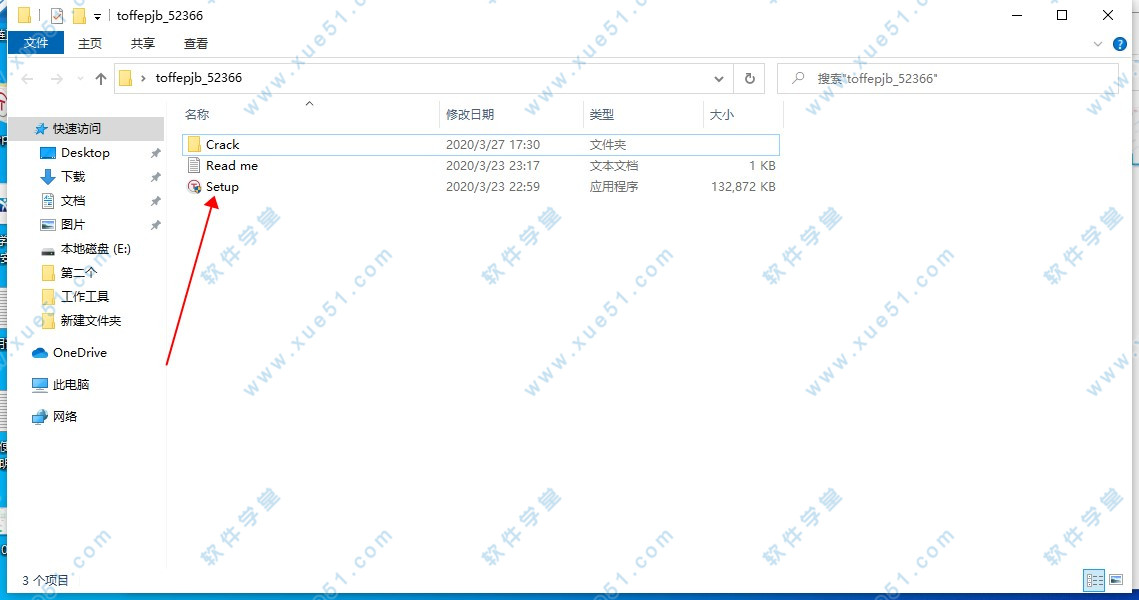Screen dimensions: 1139x600
Task: Click the folder icon in the address bar
Action: click(126, 78)
